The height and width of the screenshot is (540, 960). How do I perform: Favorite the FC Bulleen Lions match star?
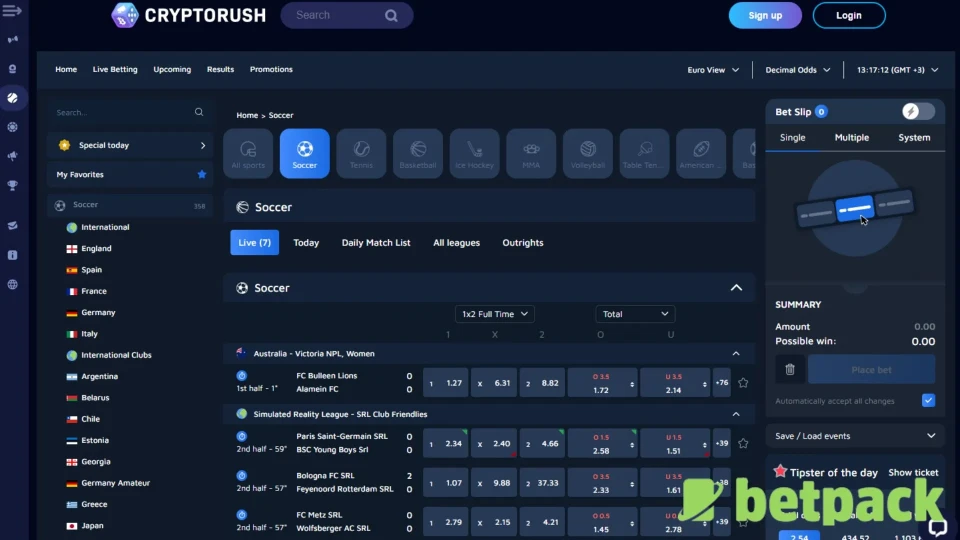coord(743,383)
